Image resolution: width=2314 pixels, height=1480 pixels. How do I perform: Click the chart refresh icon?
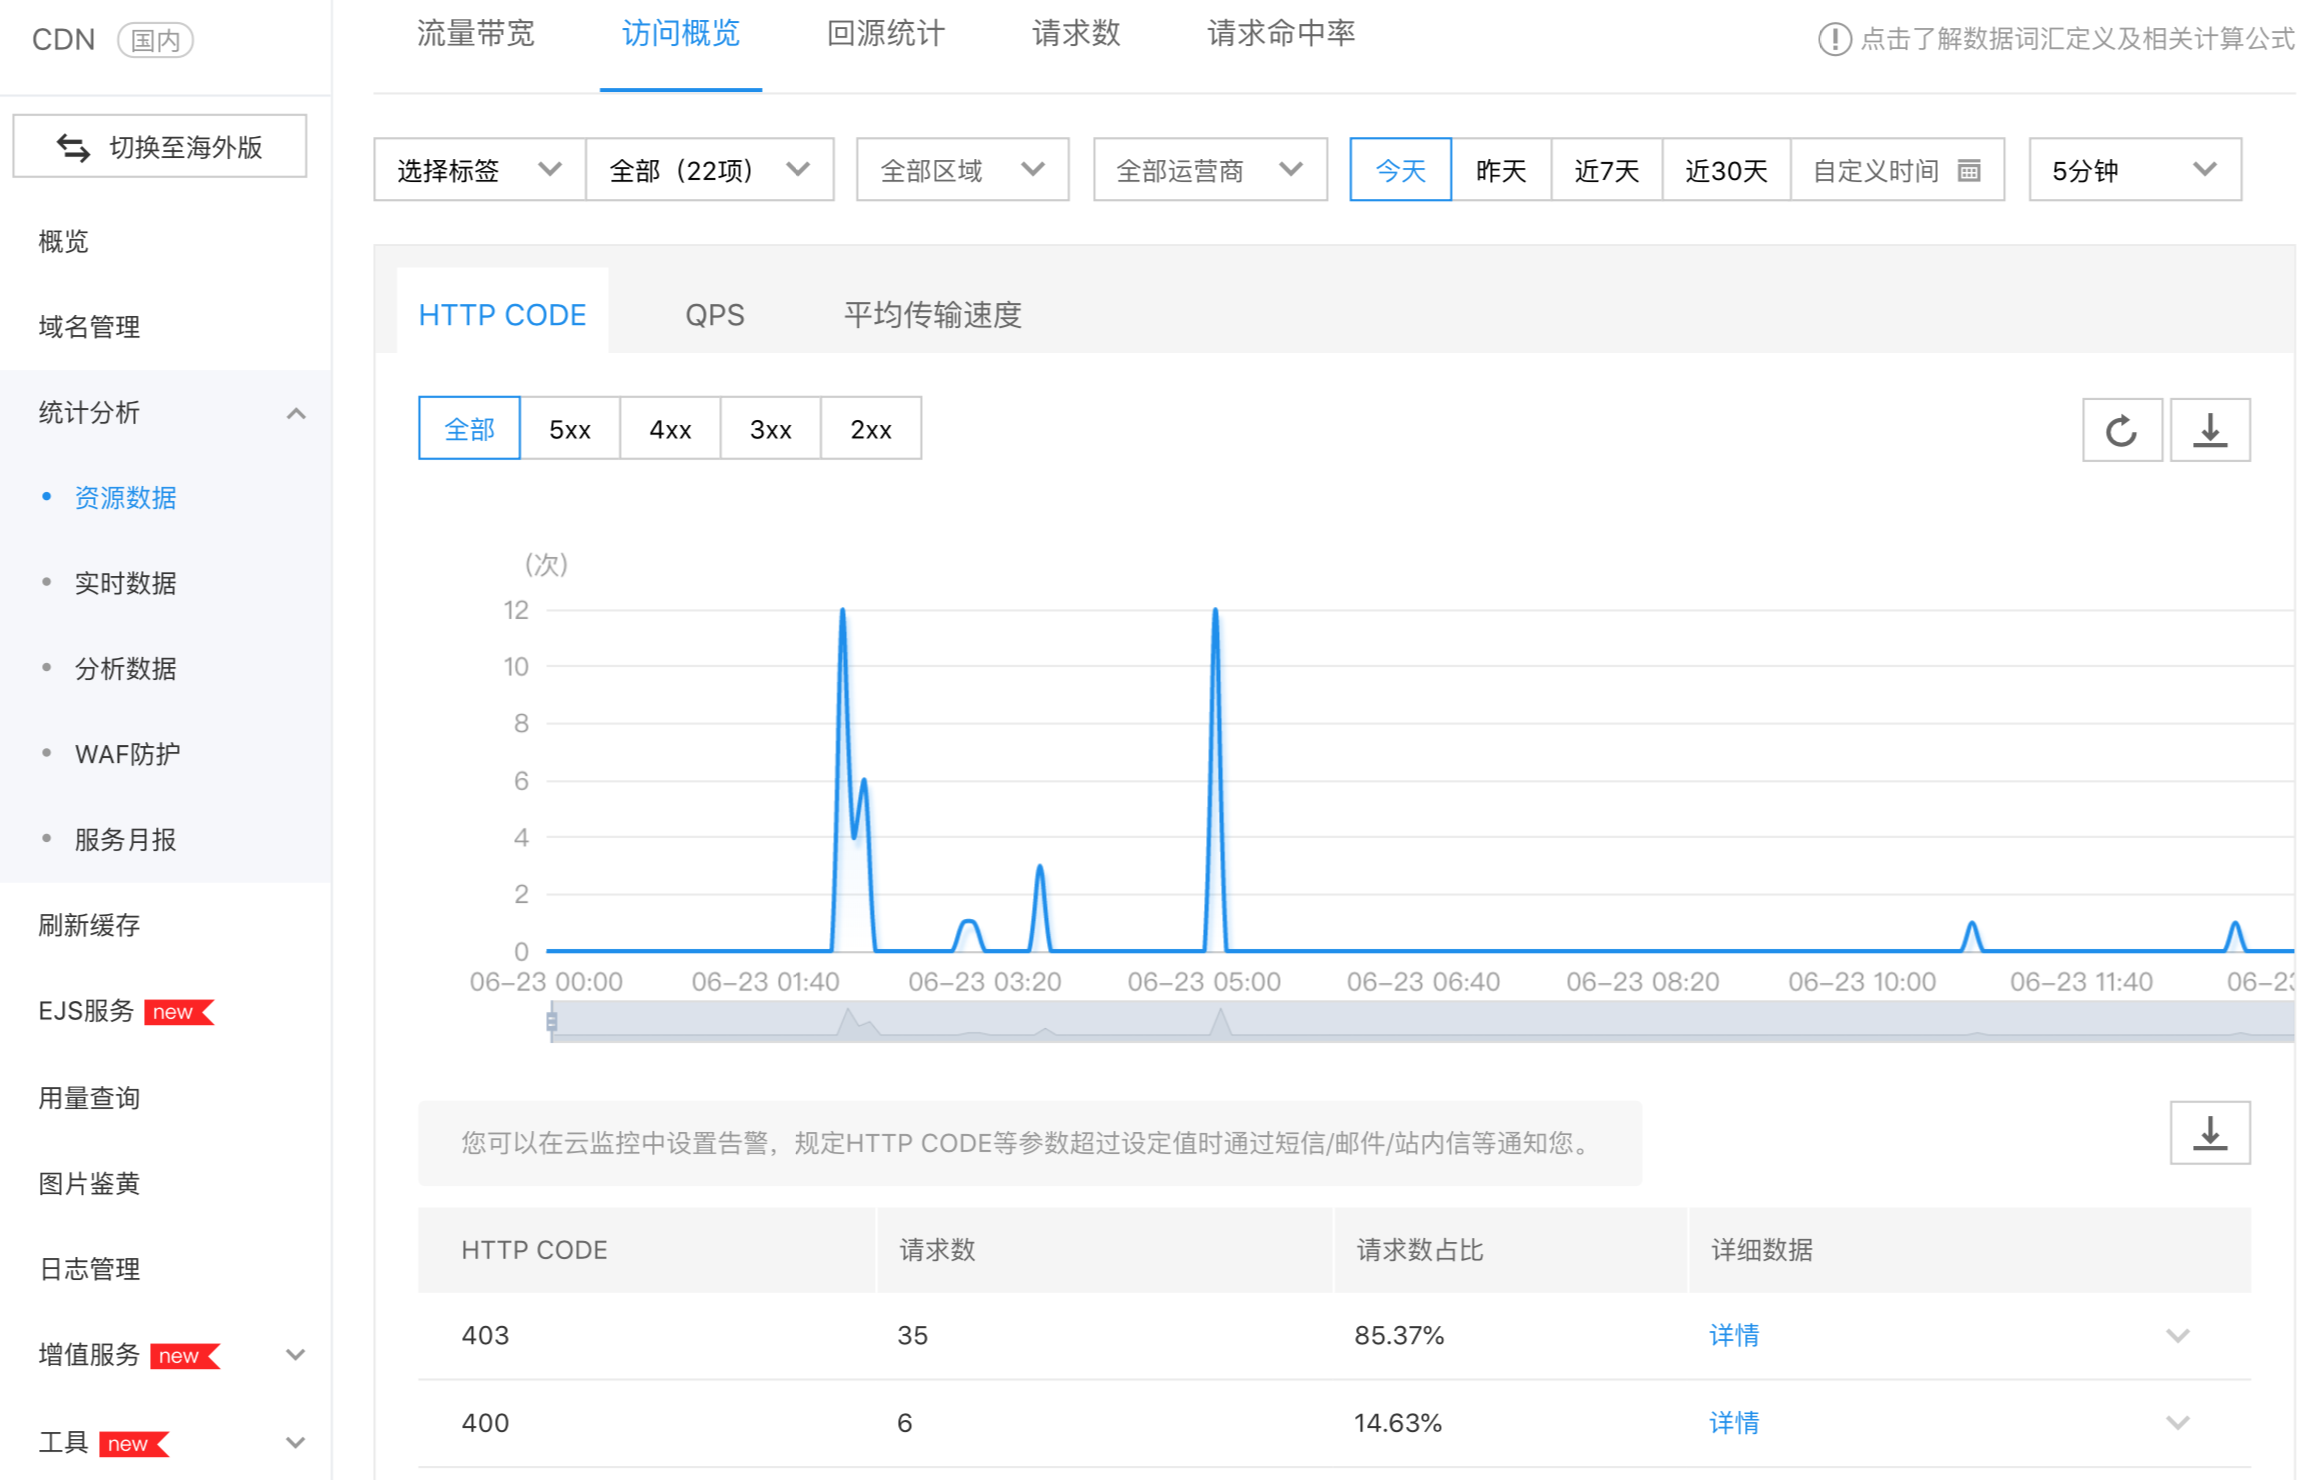point(2121,431)
